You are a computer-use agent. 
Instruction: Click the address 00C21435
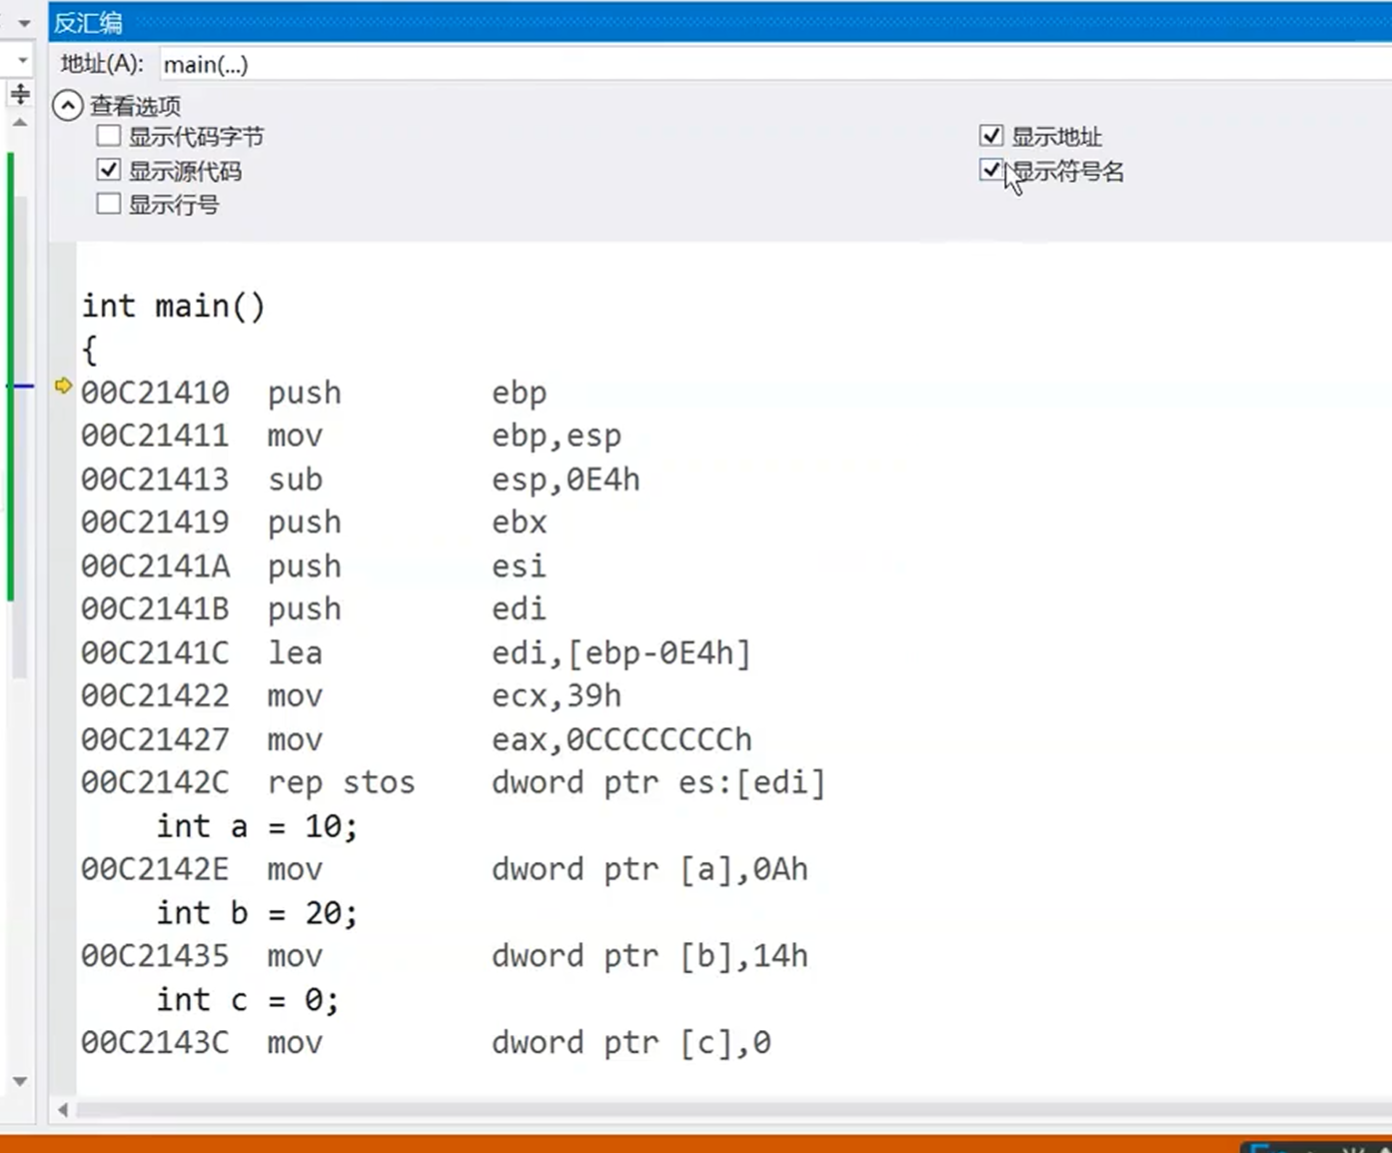tap(155, 956)
